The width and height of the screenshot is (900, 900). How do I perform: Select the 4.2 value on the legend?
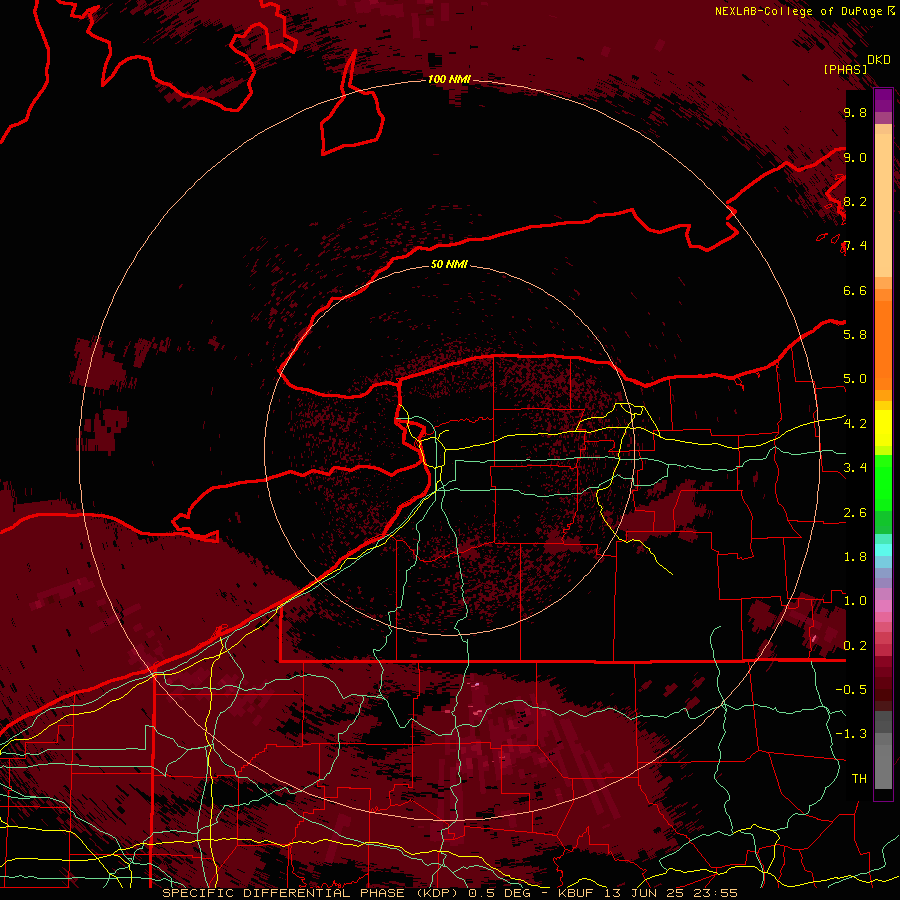tap(855, 424)
